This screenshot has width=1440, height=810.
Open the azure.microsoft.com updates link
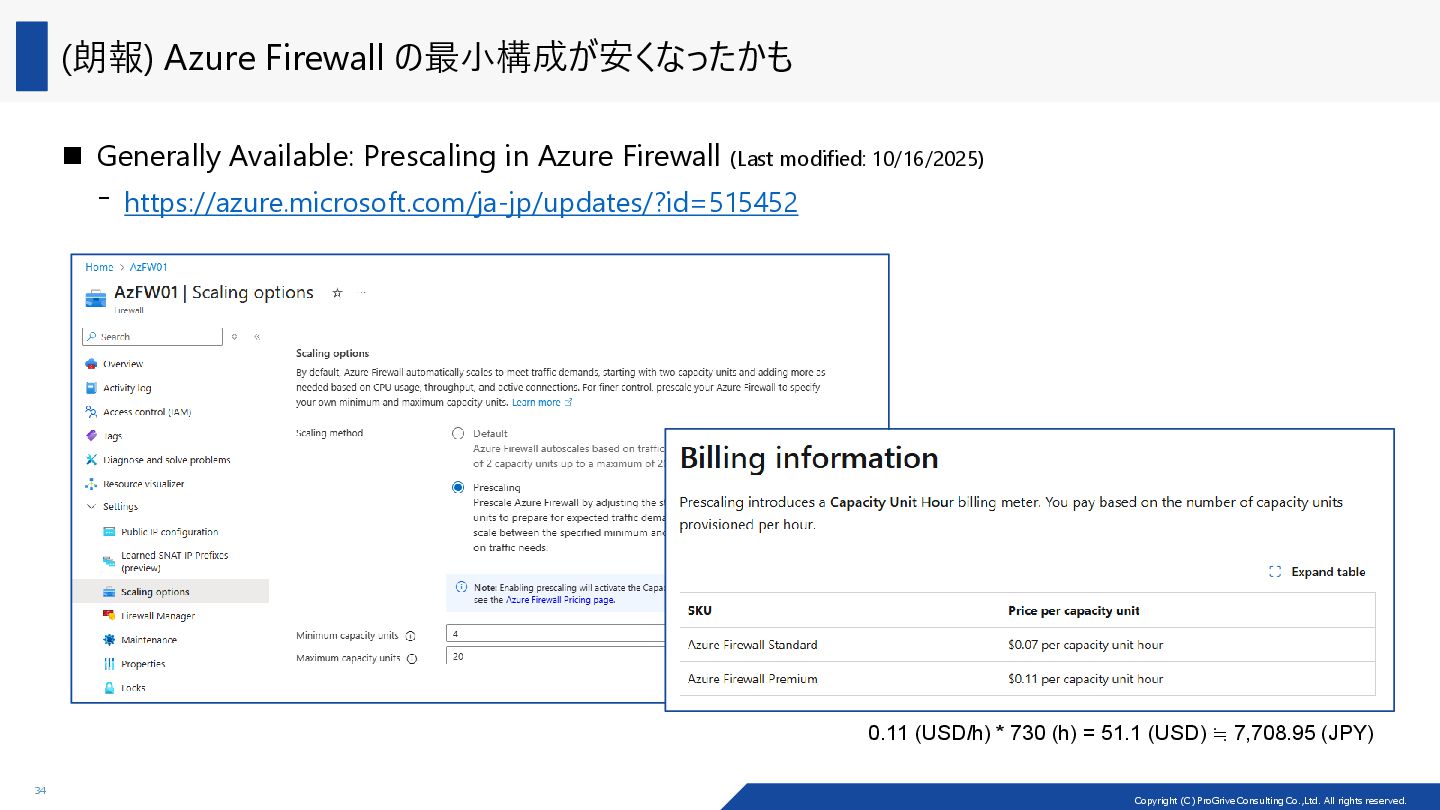pos(461,203)
